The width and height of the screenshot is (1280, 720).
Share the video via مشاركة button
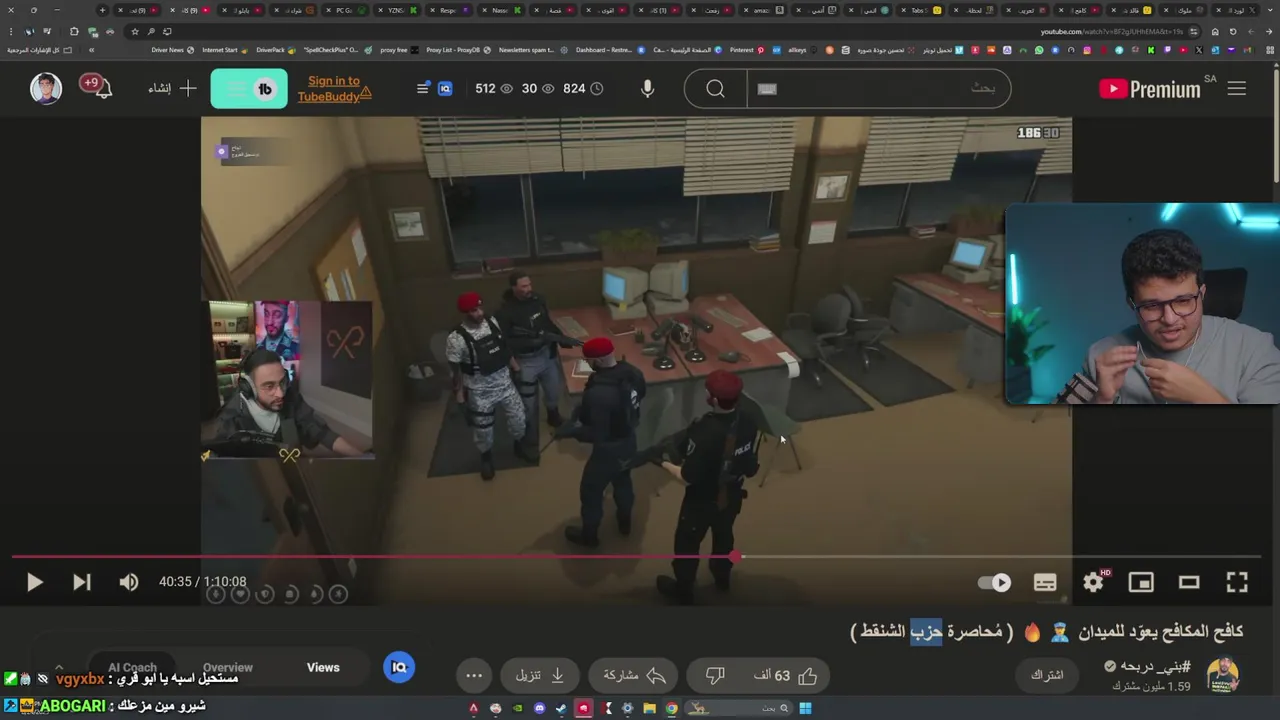[x=634, y=676]
